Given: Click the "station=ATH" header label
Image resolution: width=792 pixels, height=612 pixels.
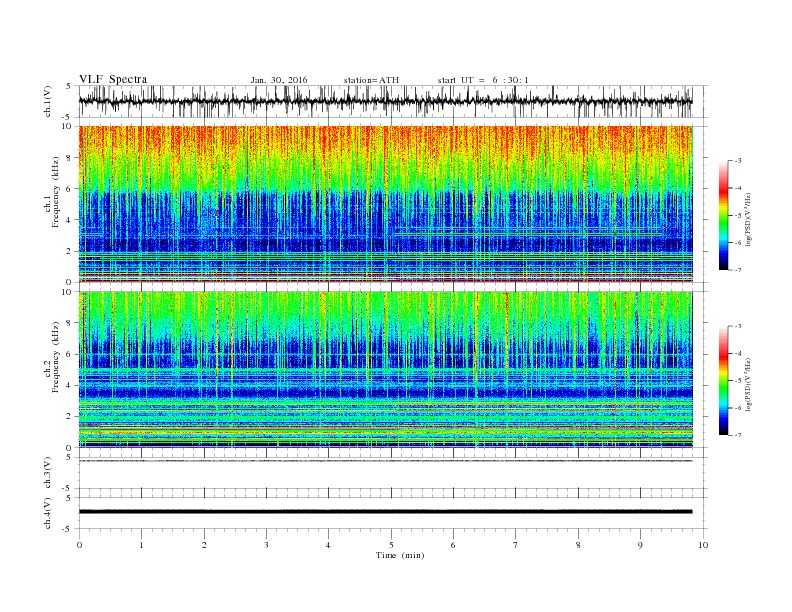Looking at the screenshot, I should point(371,80).
